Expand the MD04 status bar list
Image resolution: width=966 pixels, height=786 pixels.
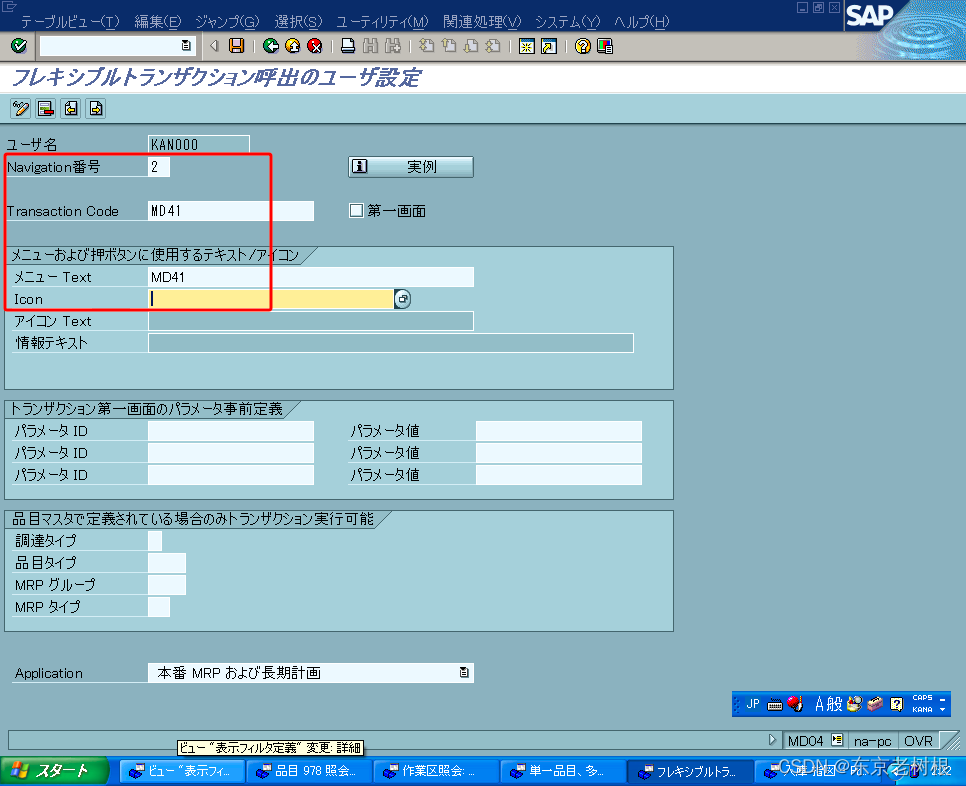click(837, 740)
